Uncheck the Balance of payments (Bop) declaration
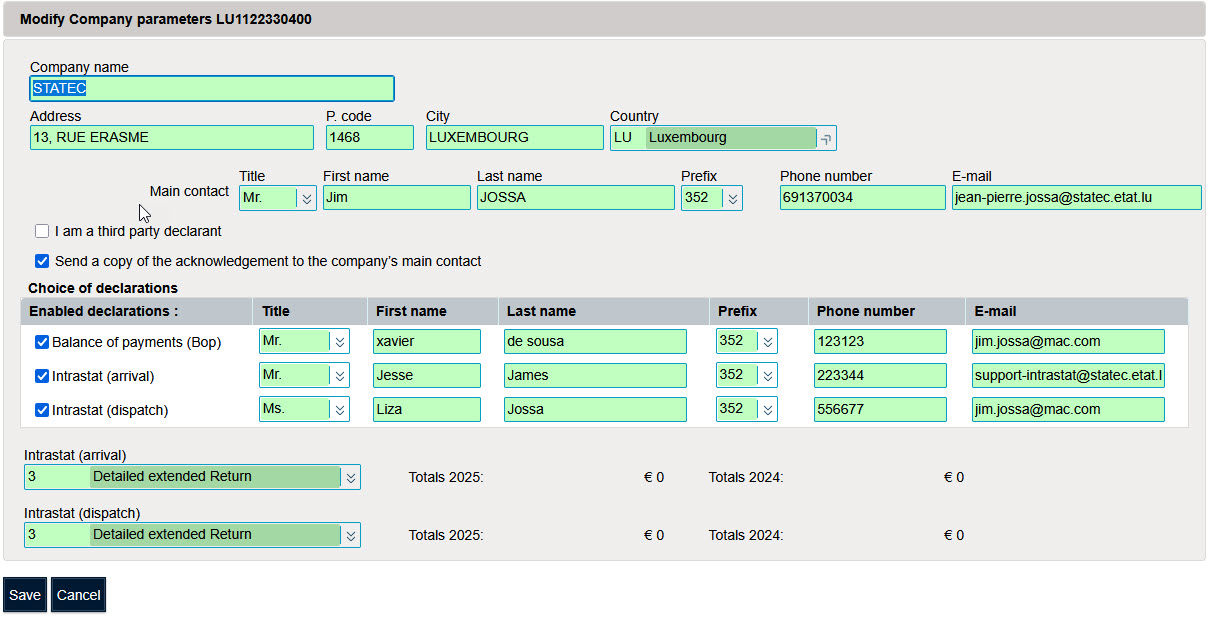 [x=42, y=341]
